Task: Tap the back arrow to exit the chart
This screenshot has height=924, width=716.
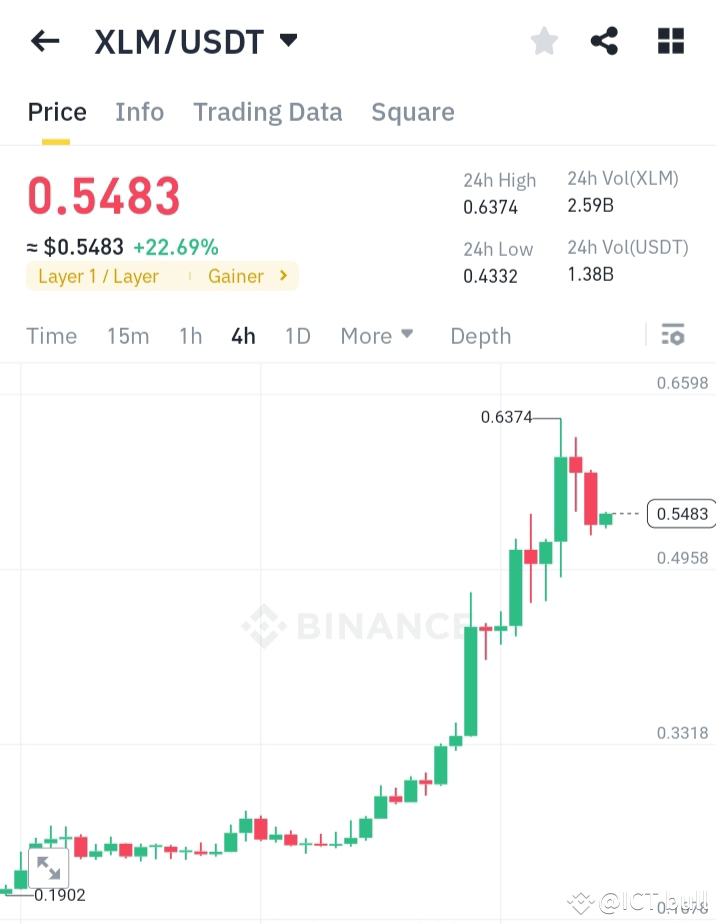Action: (45, 41)
